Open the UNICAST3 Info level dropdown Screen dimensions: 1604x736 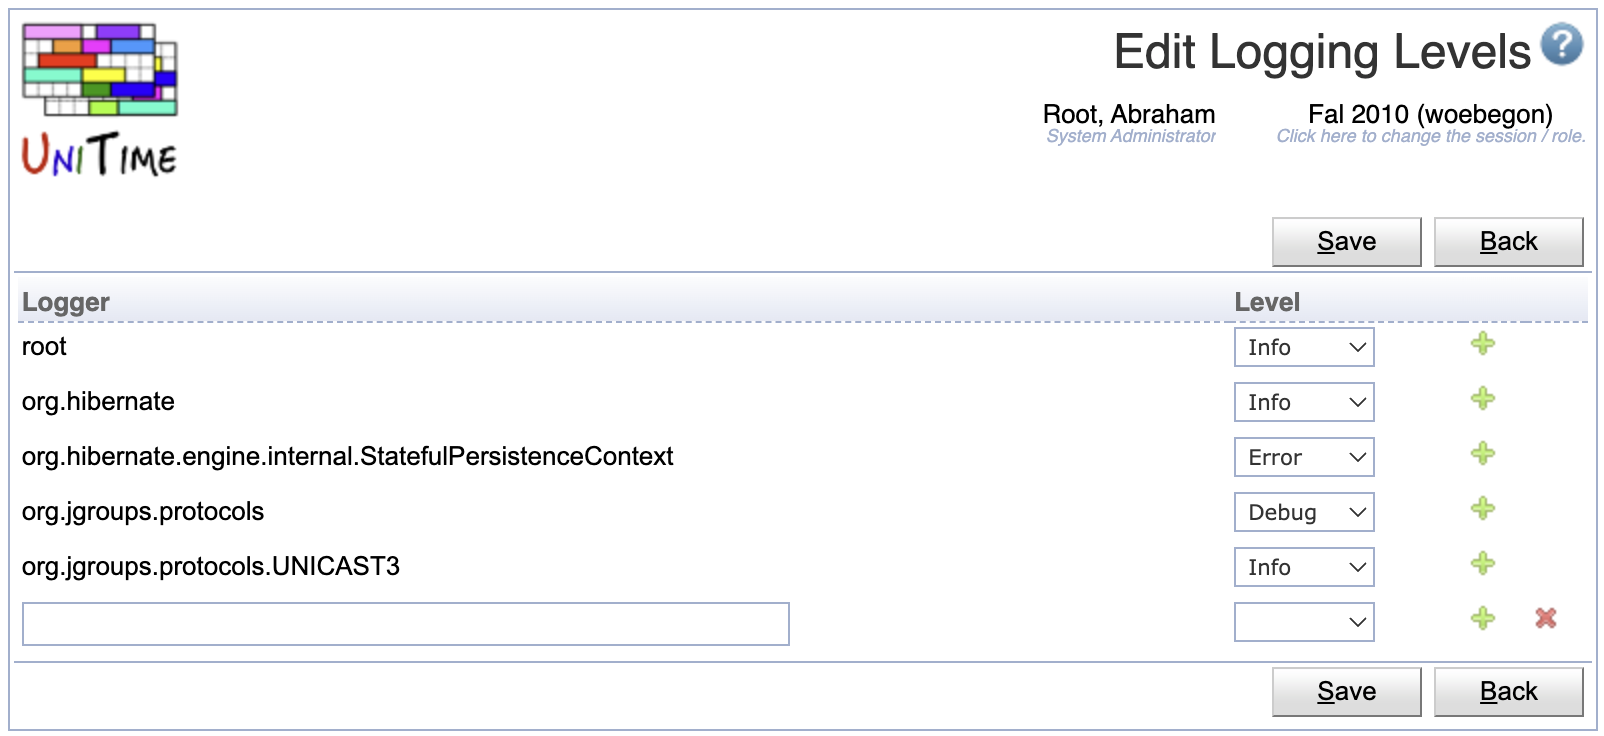pyautogui.click(x=1304, y=567)
